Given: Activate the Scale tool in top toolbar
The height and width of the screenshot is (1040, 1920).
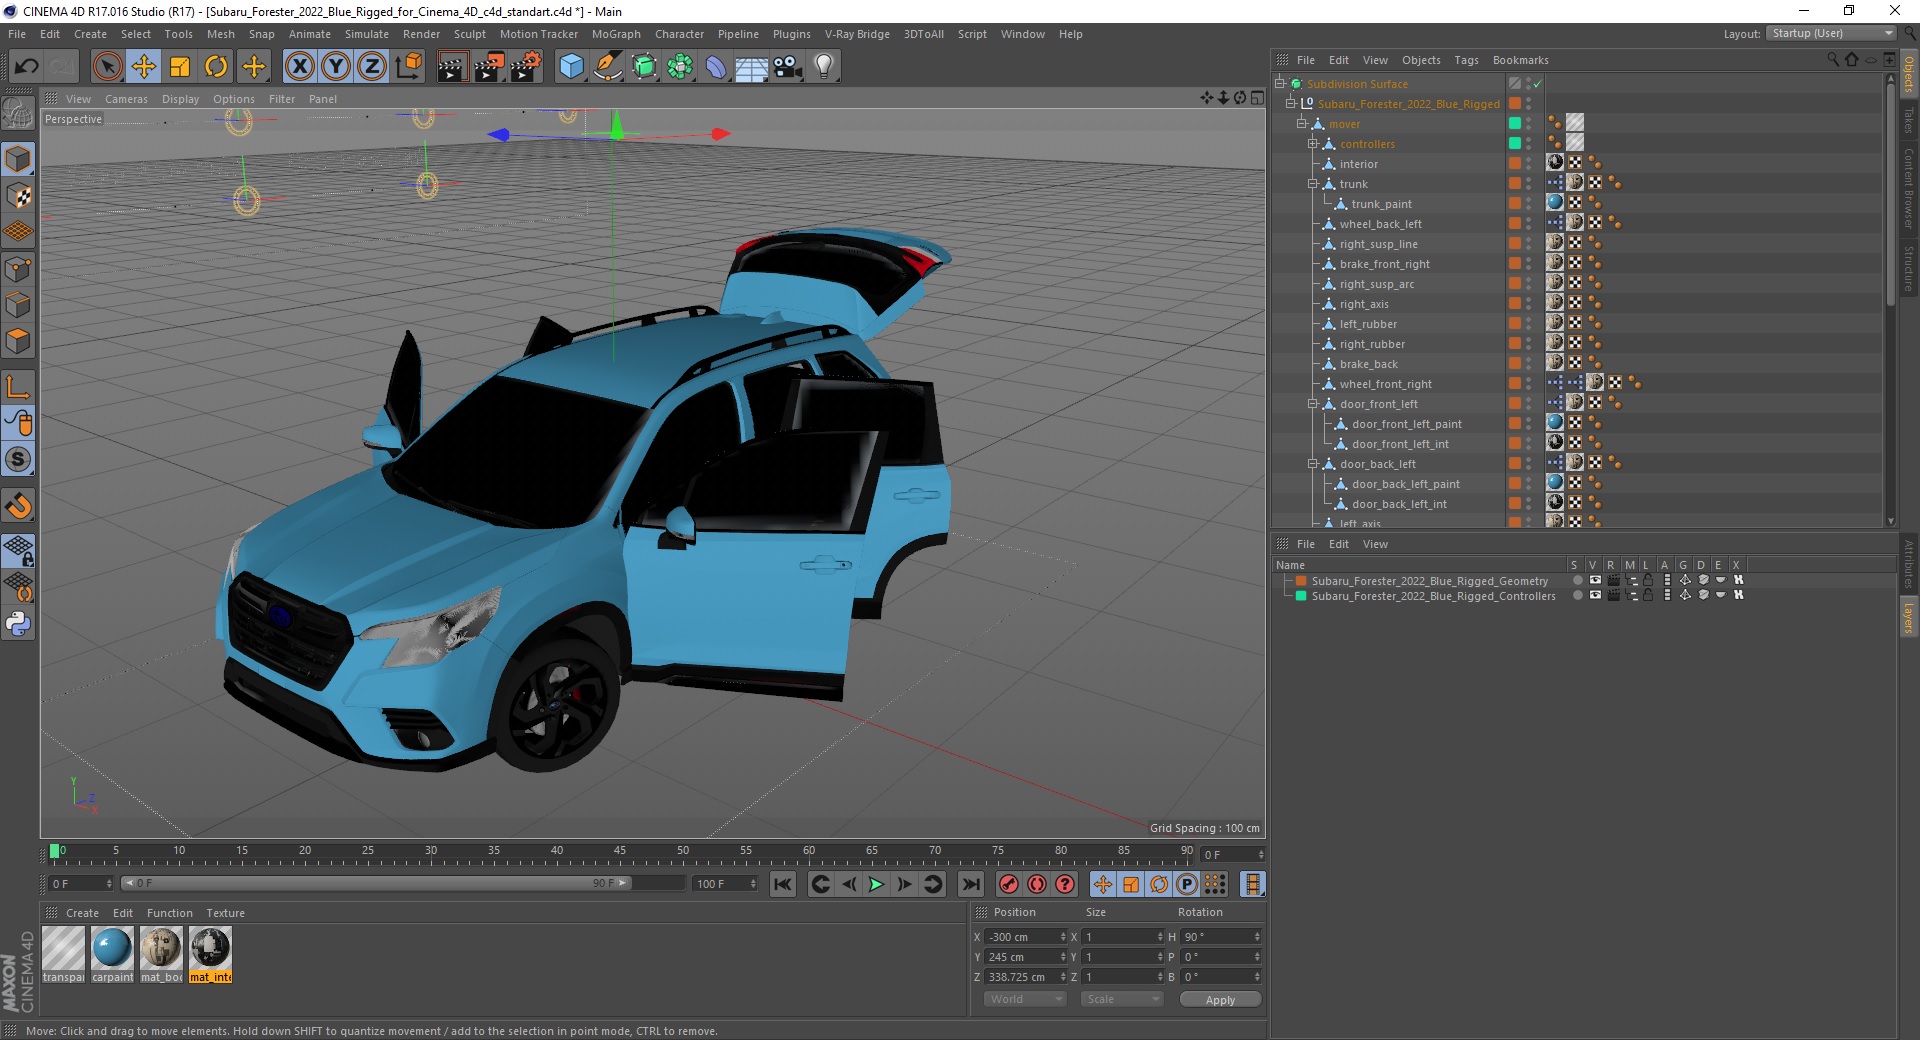Looking at the screenshot, I should point(180,67).
